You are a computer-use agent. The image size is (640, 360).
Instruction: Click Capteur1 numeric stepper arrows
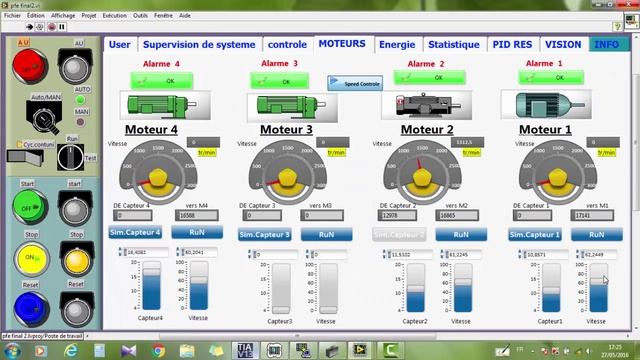[x=520, y=254]
